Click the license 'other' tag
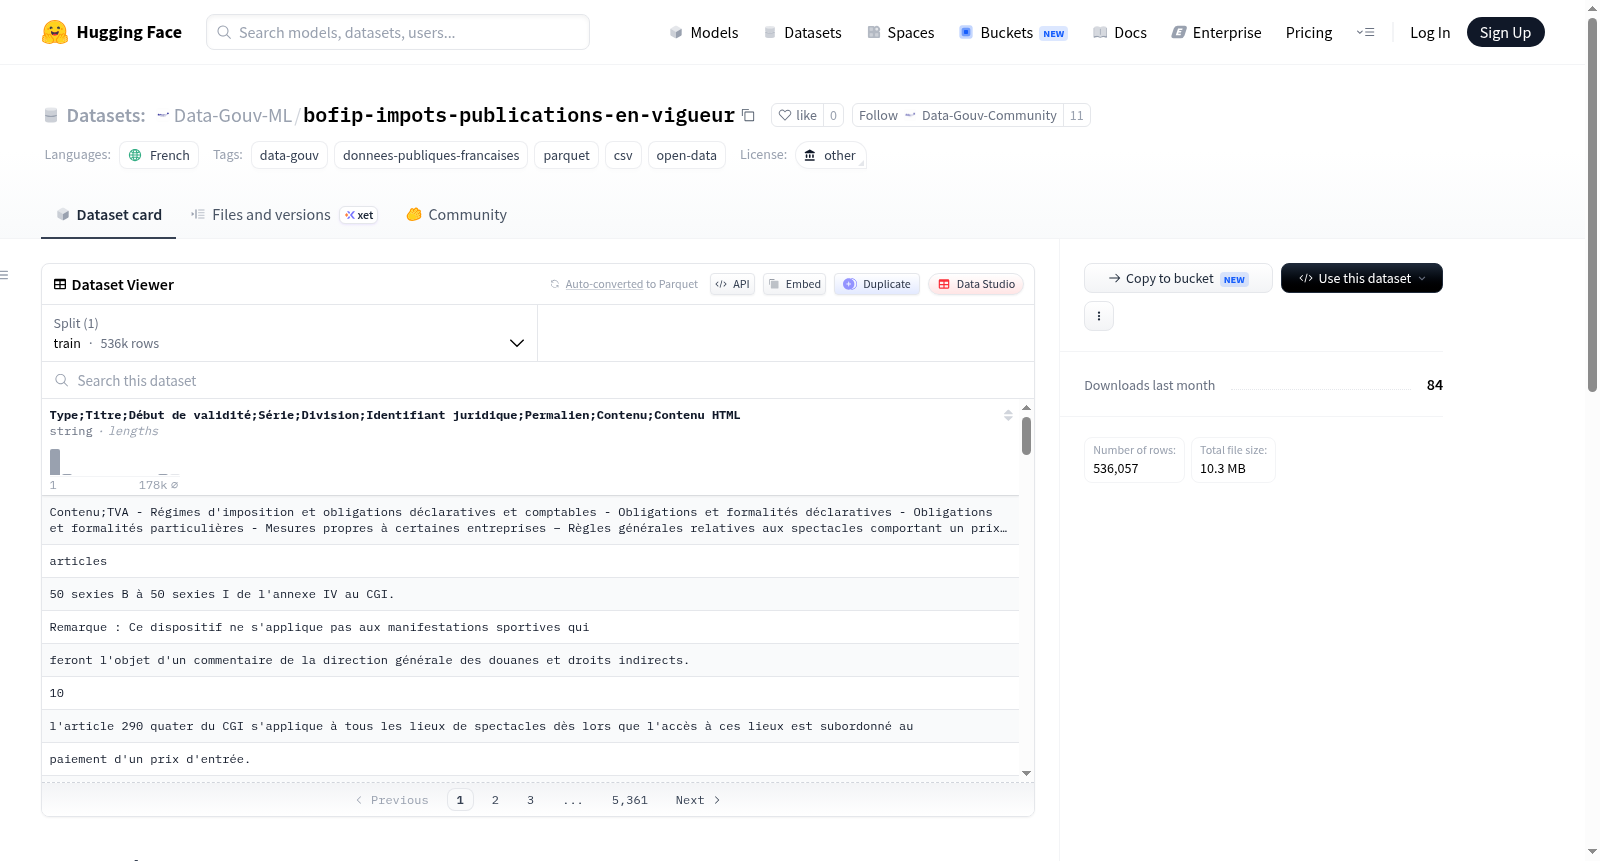 click(x=830, y=155)
